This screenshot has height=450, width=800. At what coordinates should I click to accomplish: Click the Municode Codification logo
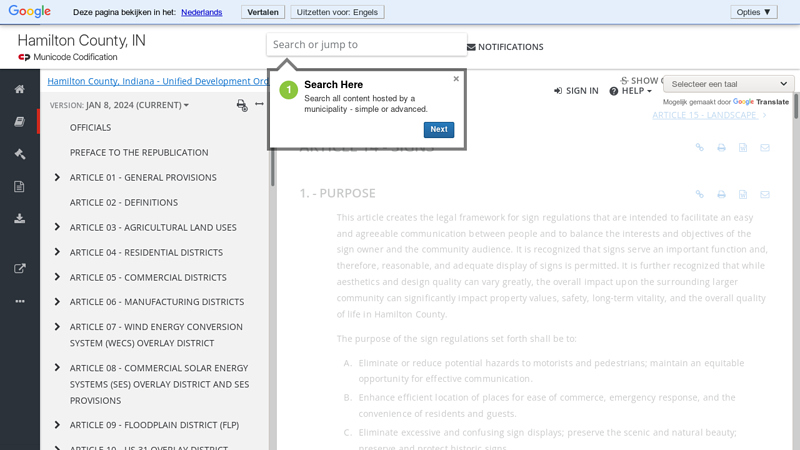[x=68, y=57]
